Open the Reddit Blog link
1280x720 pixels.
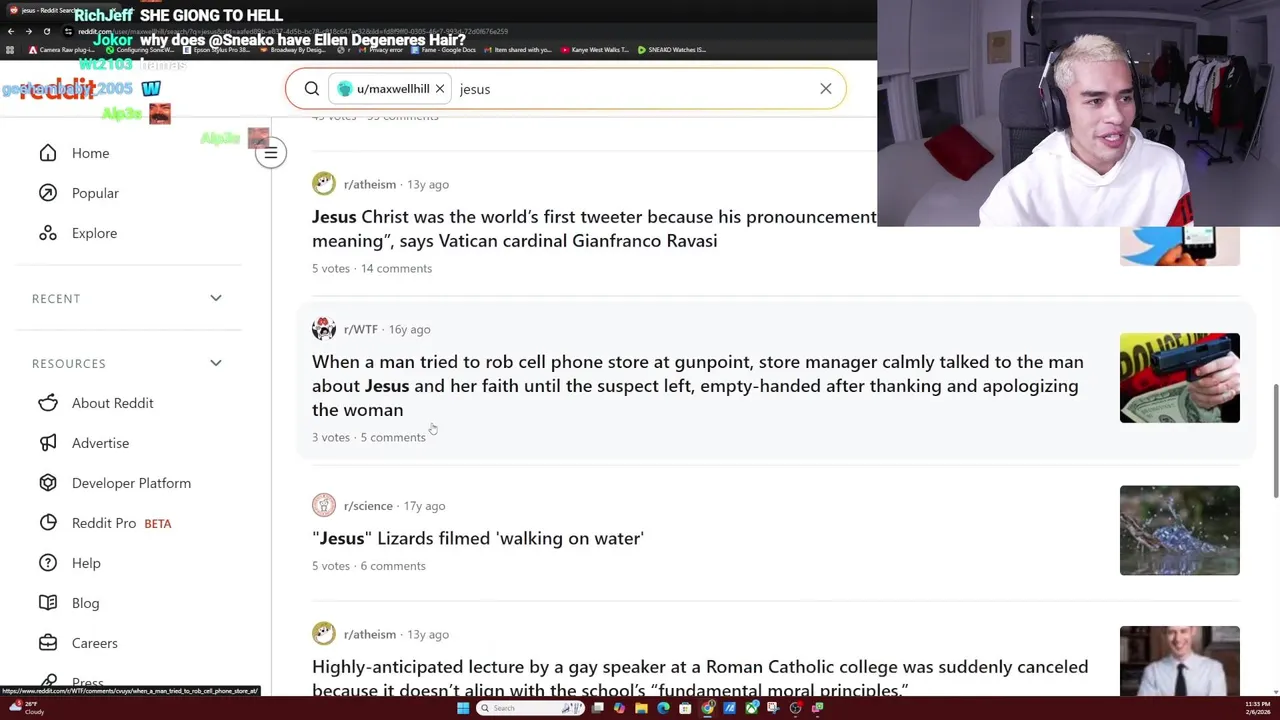click(85, 603)
